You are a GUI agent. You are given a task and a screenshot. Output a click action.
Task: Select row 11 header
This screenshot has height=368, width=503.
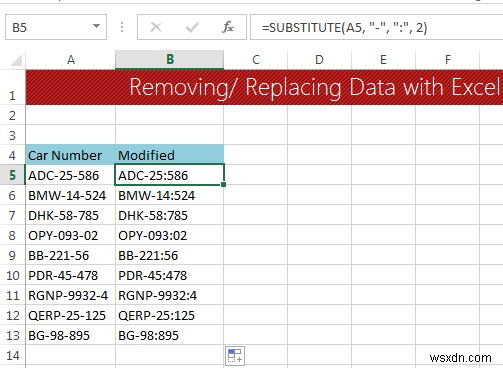click(13, 295)
